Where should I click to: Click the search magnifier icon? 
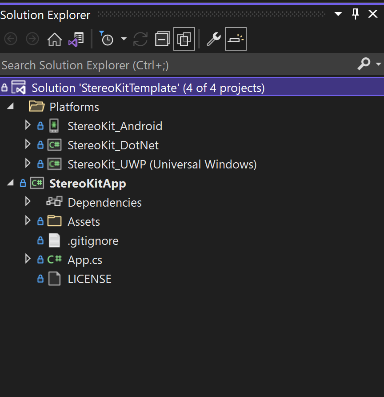(x=364, y=63)
